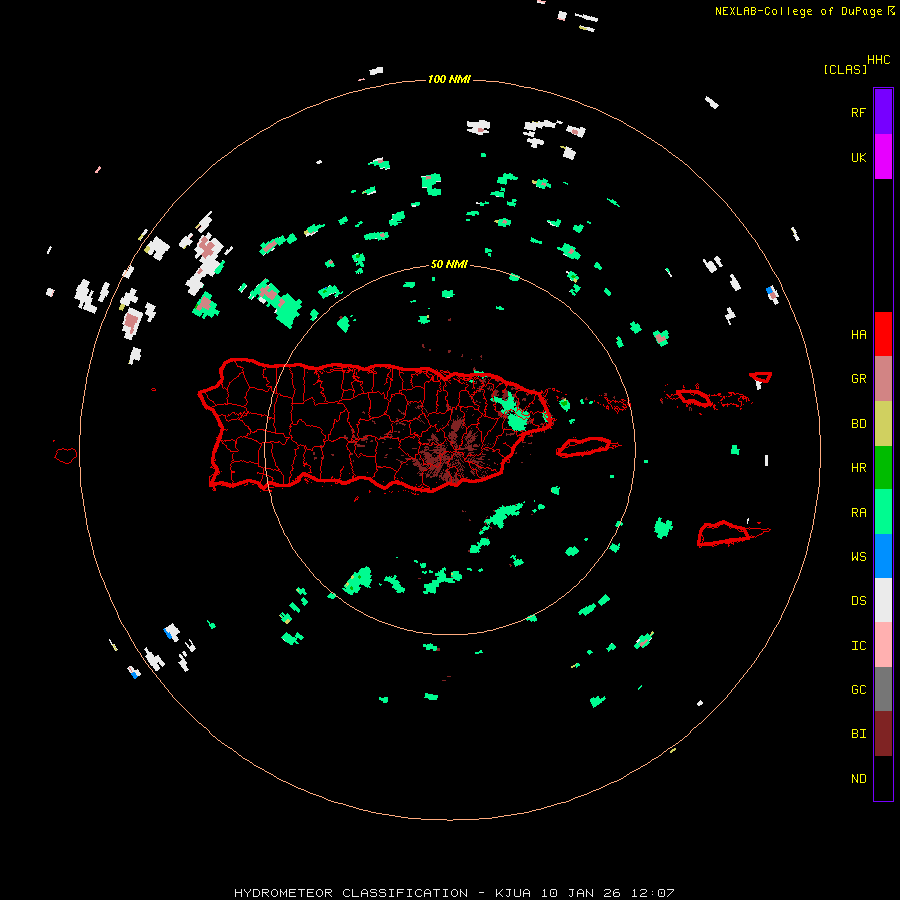Click the GR legend label
The height and width of the screenshot is (900, 900).
tap(858, 379)
